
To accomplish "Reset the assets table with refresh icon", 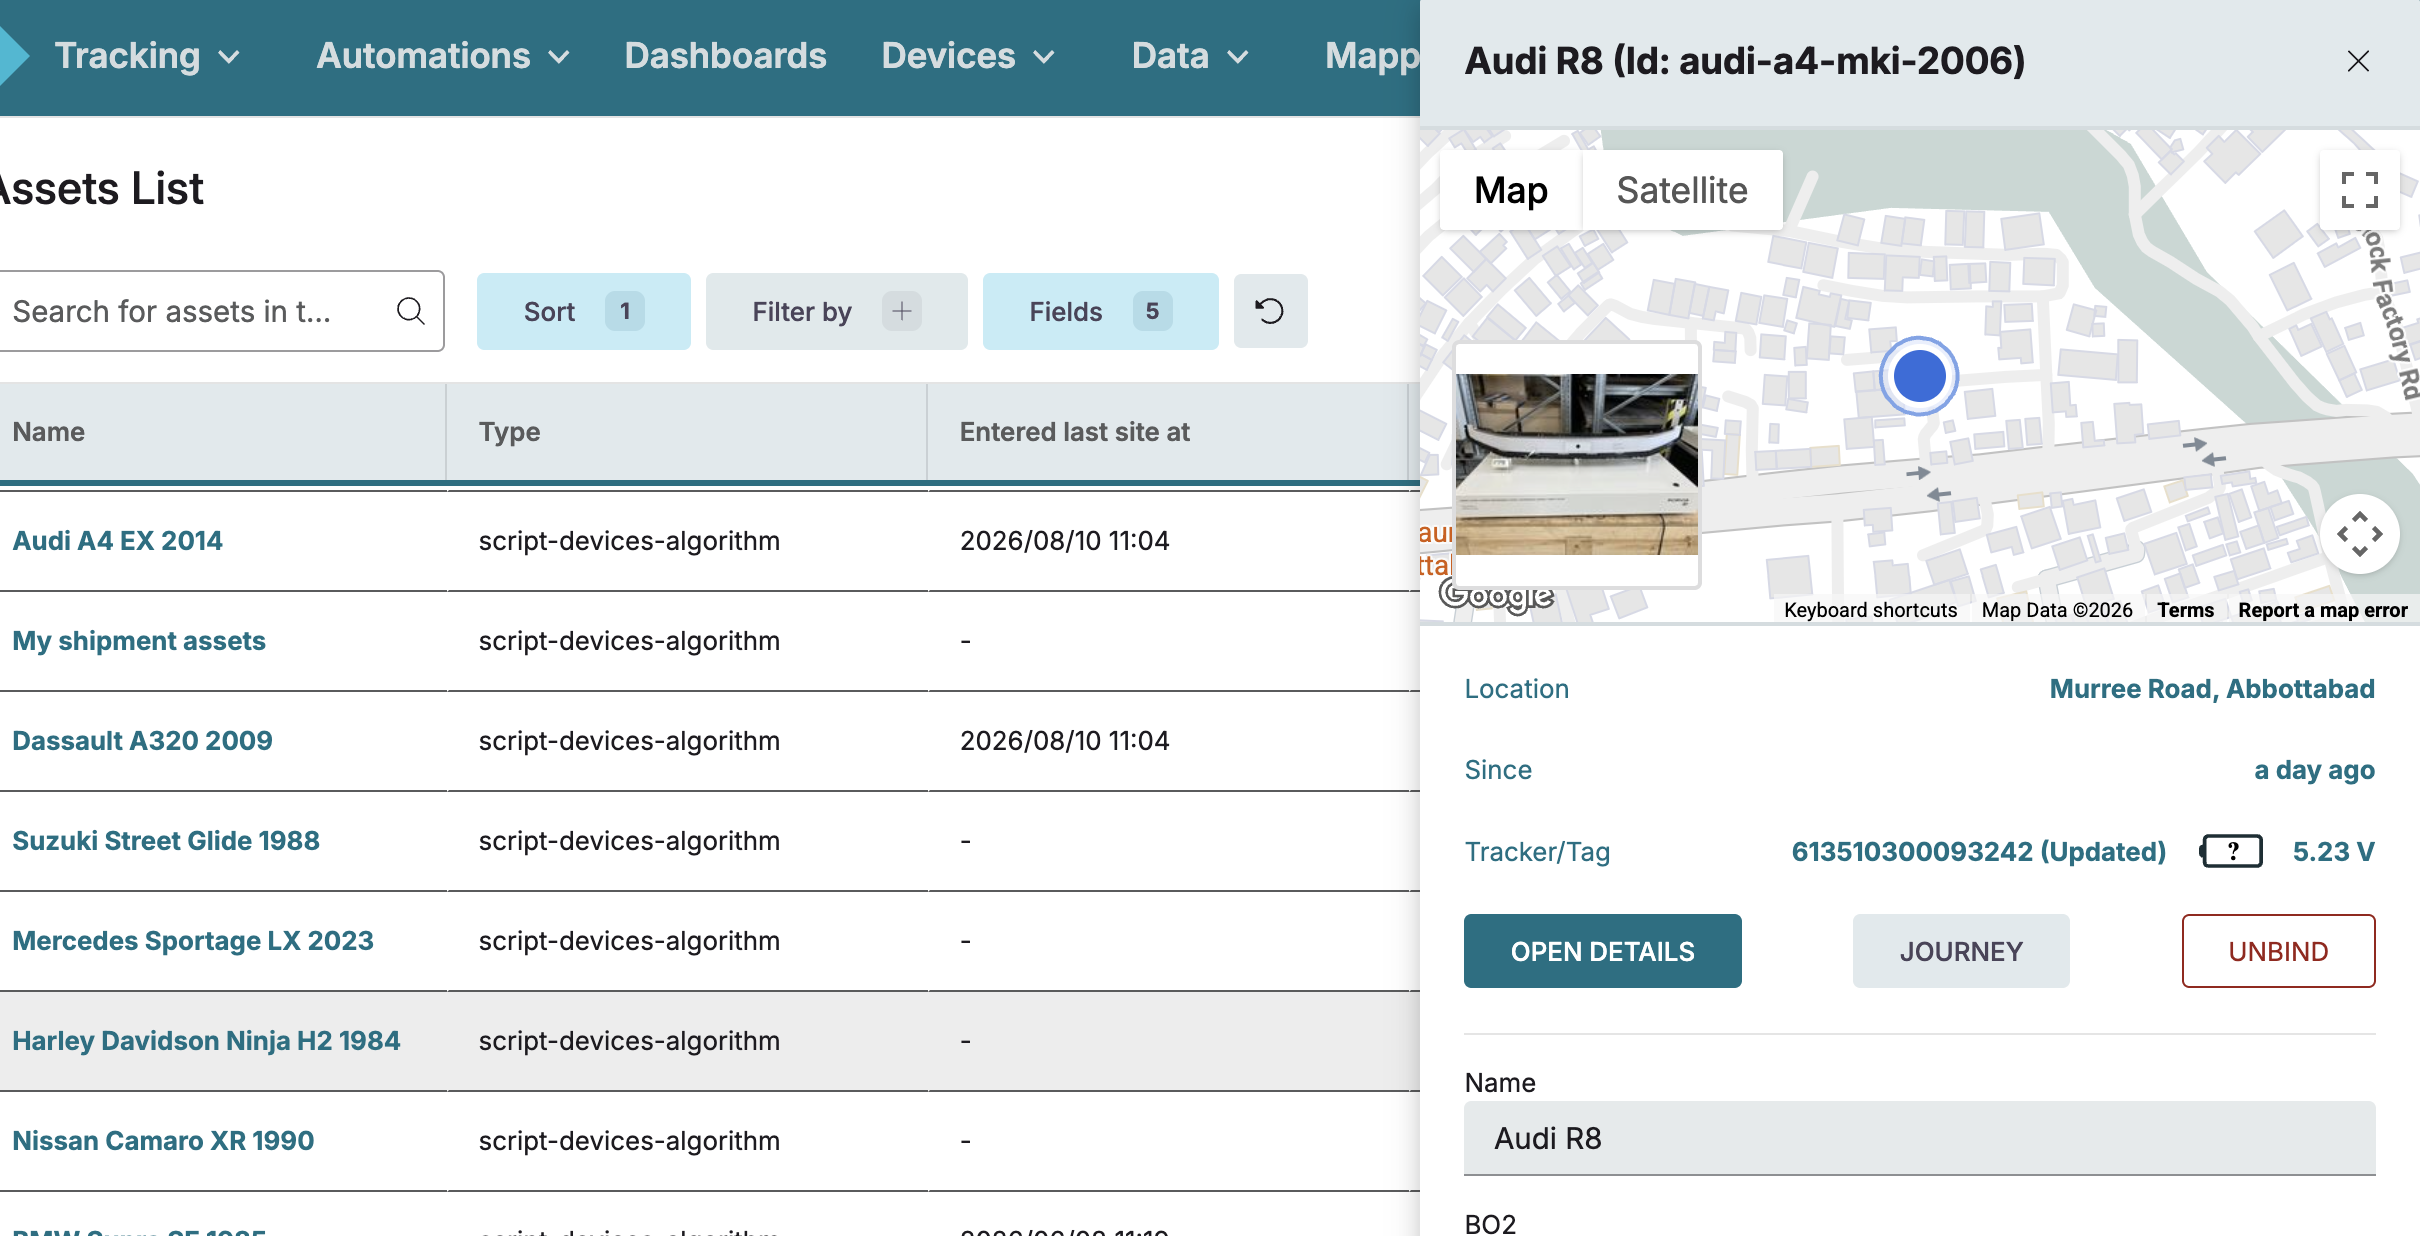I will click(1270, 311).
